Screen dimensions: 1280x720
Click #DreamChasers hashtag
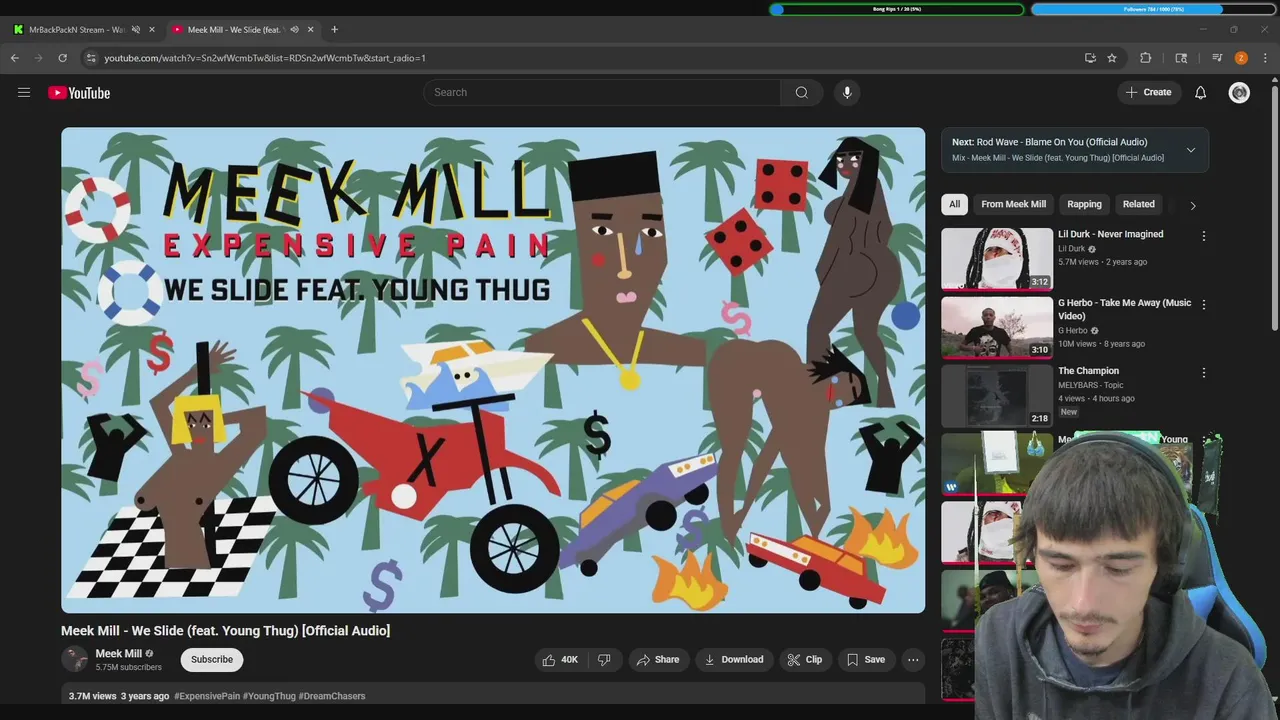pyautogui.click(x=332, y=696)
